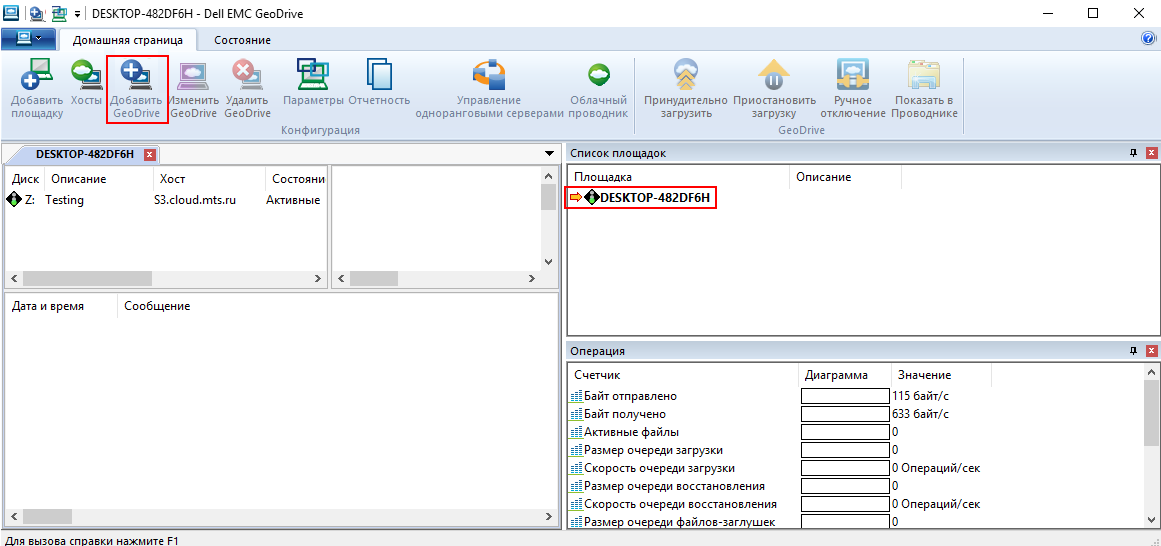
Task: Select the Домашняя страница tab
Action: [128, 40]
